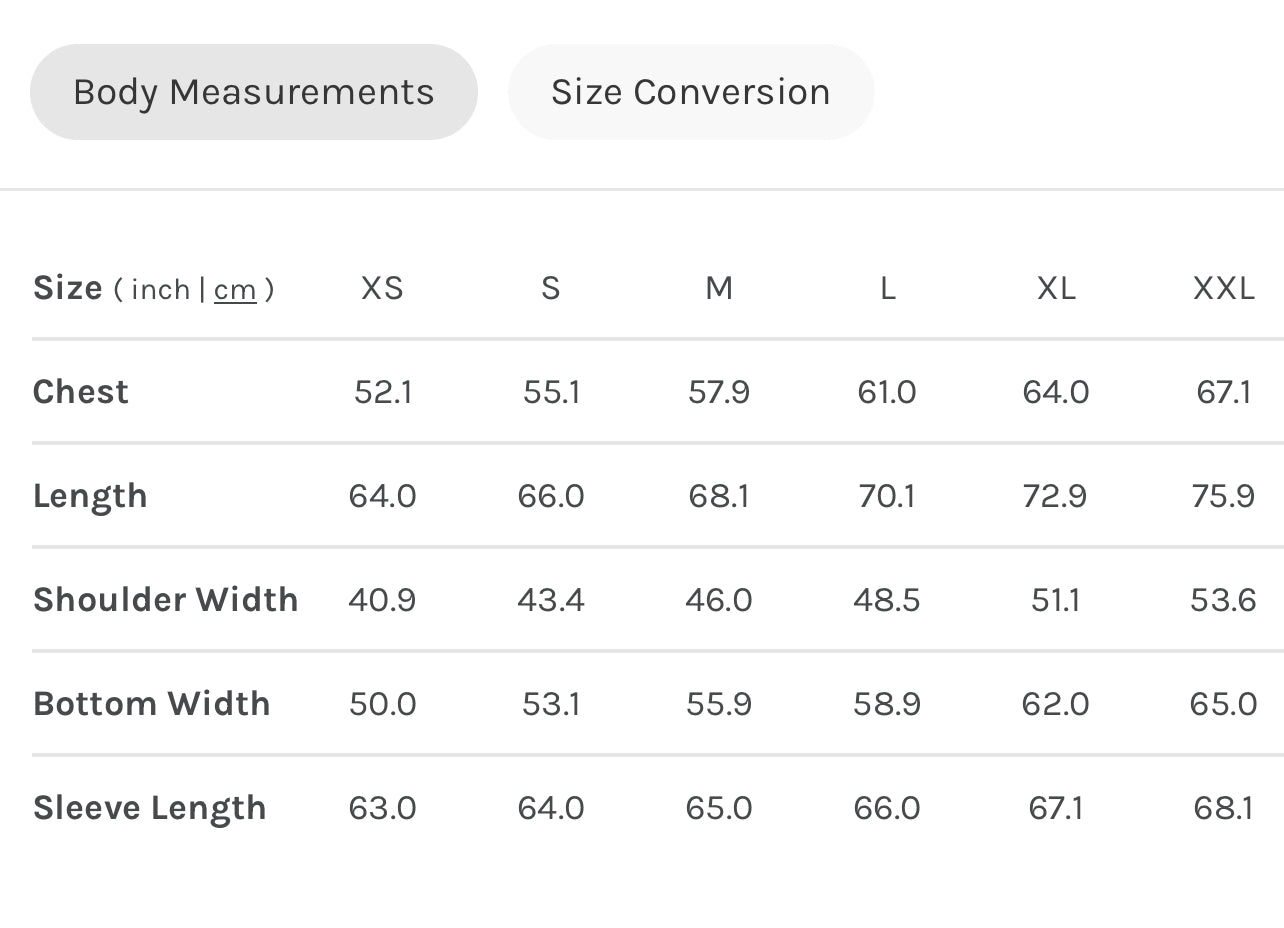Click the S size column header
The width and height of the screenshot is (1284, 928).
(551, 288)
